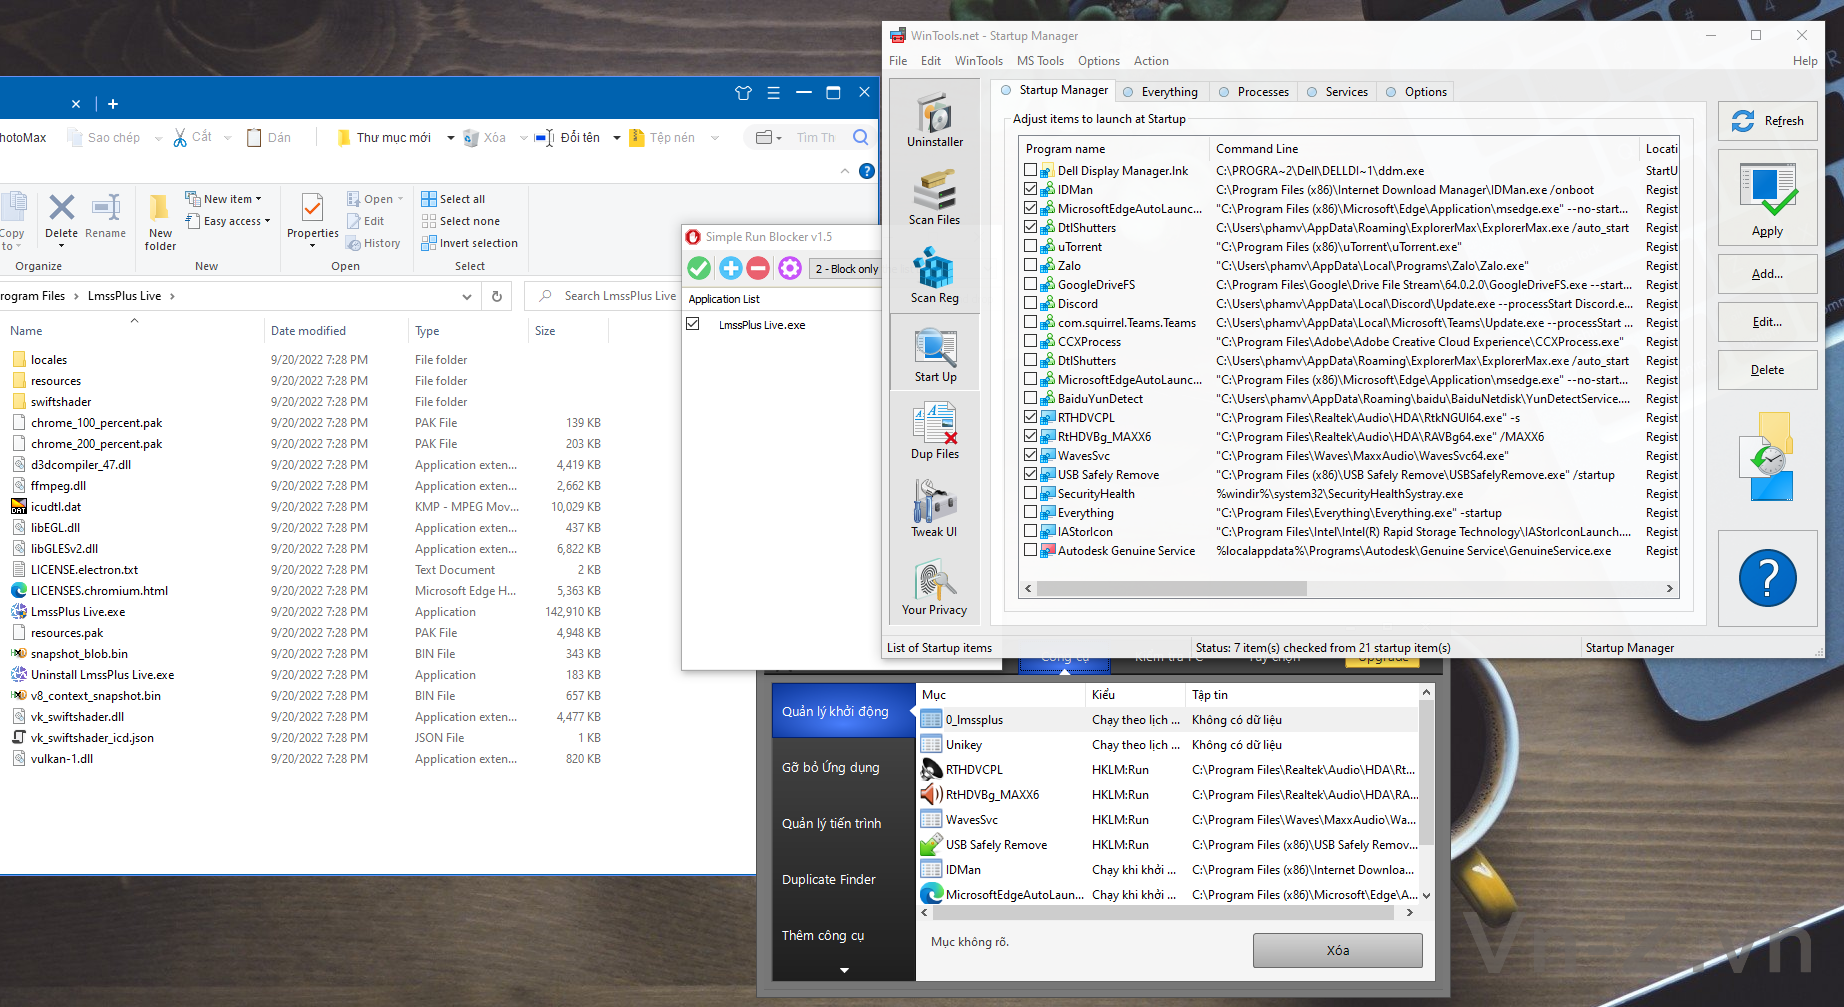Open Properties icon in Explorer ribbon

(313, 218)
